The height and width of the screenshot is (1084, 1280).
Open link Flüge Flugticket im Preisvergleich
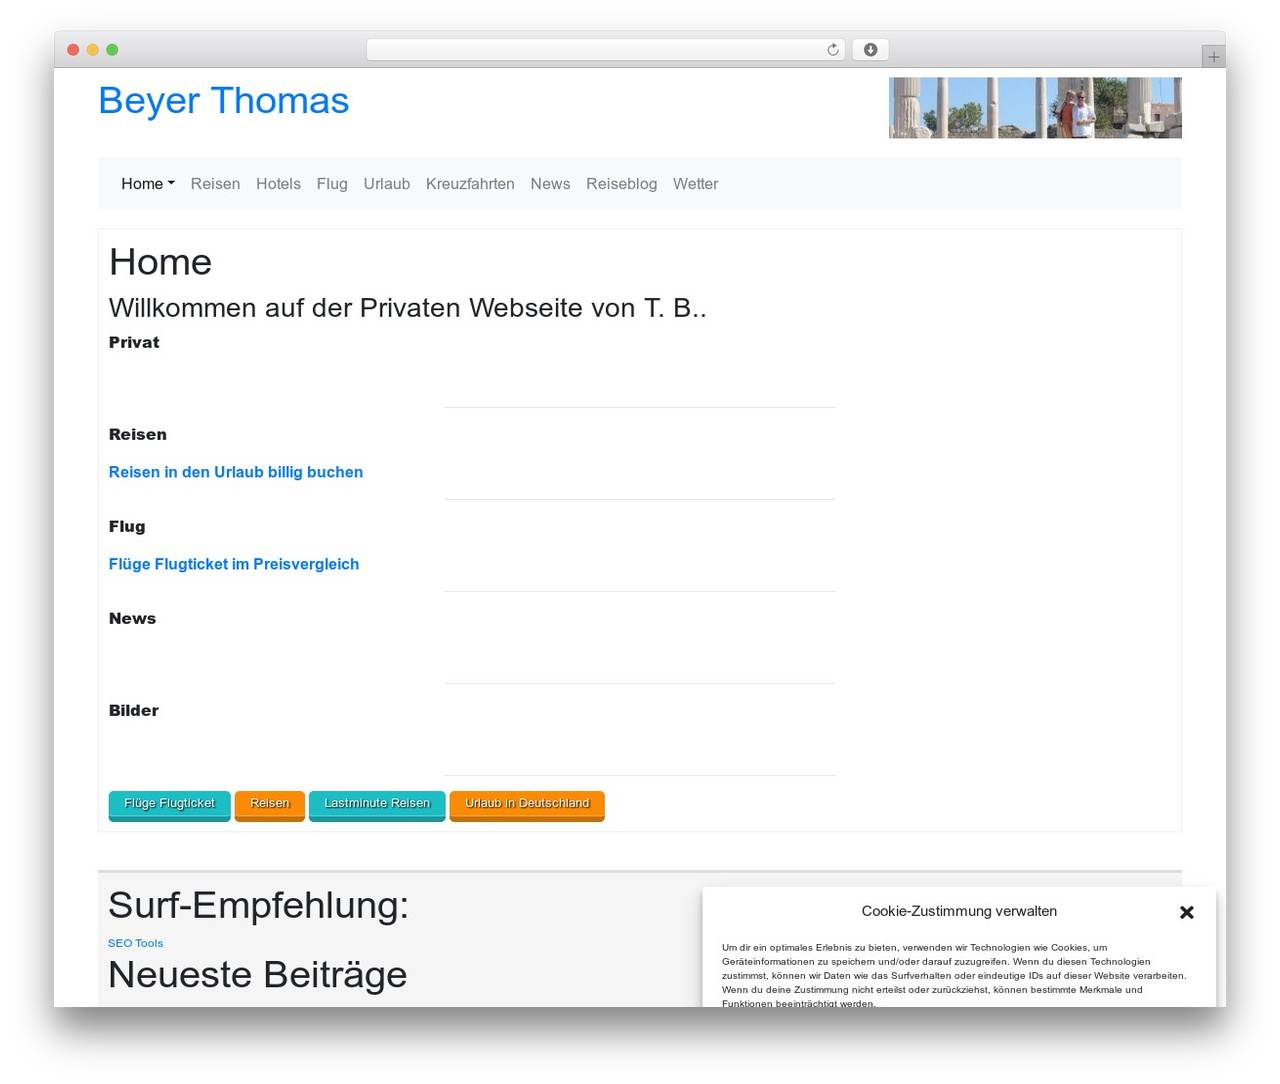click(x=234, y=564)
